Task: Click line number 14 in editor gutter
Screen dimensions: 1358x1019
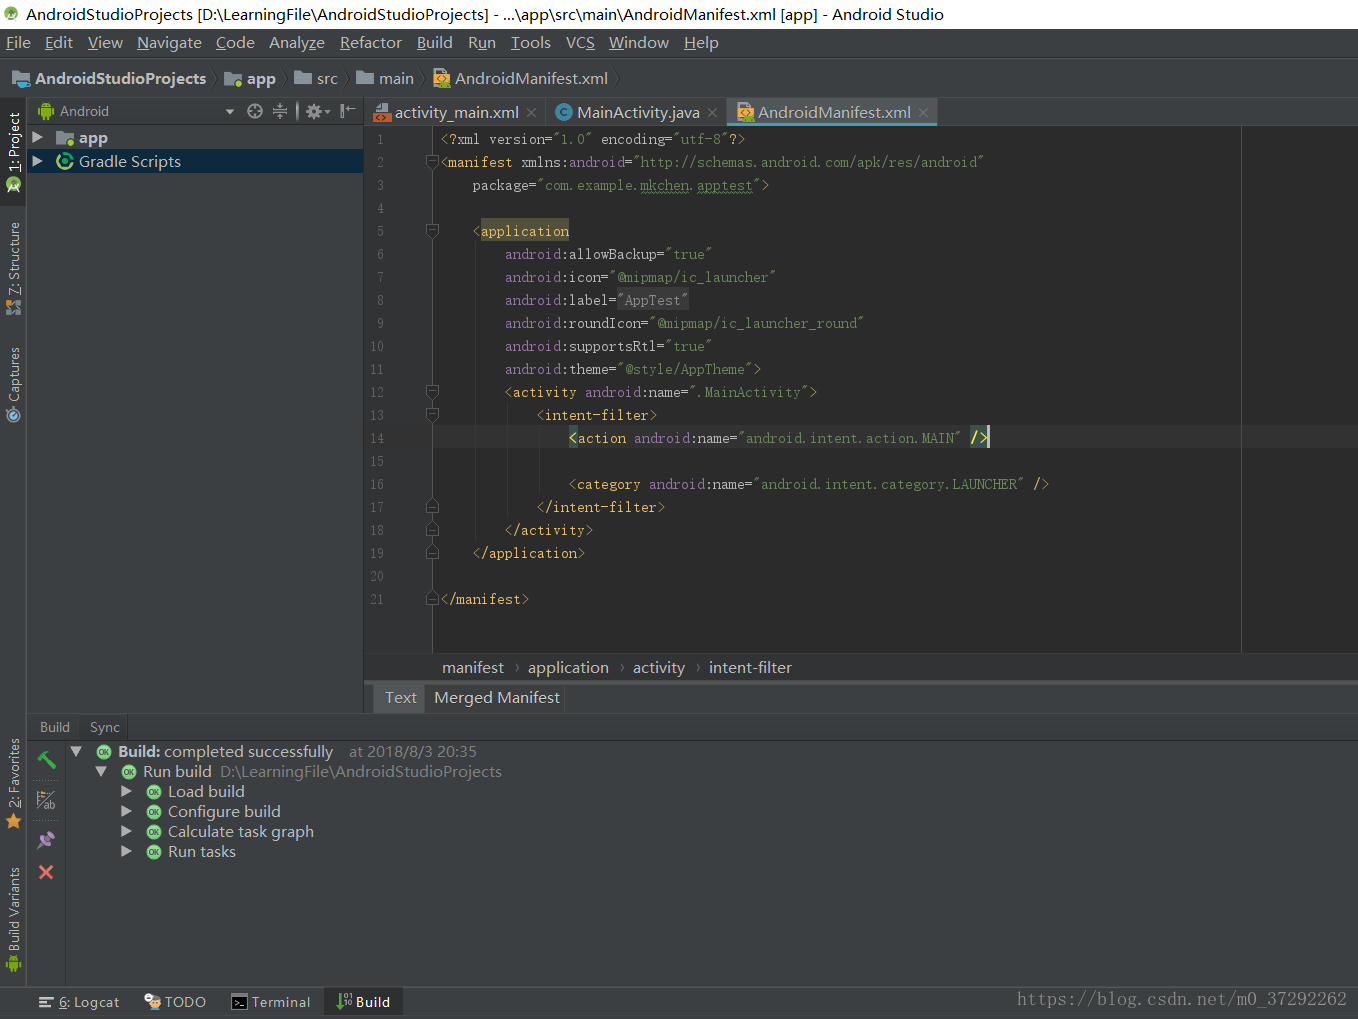Action: [x=377, y=438]
